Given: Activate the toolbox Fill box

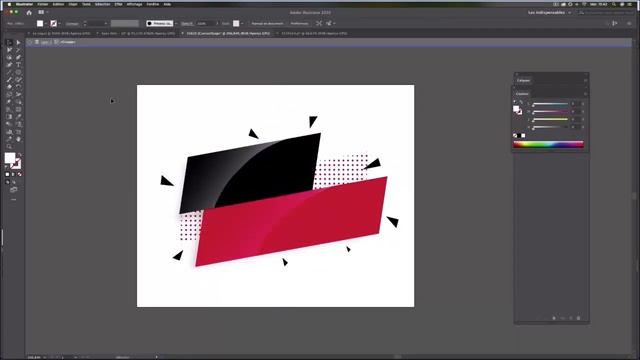Looking at the screenshot, I should [9, 157].
